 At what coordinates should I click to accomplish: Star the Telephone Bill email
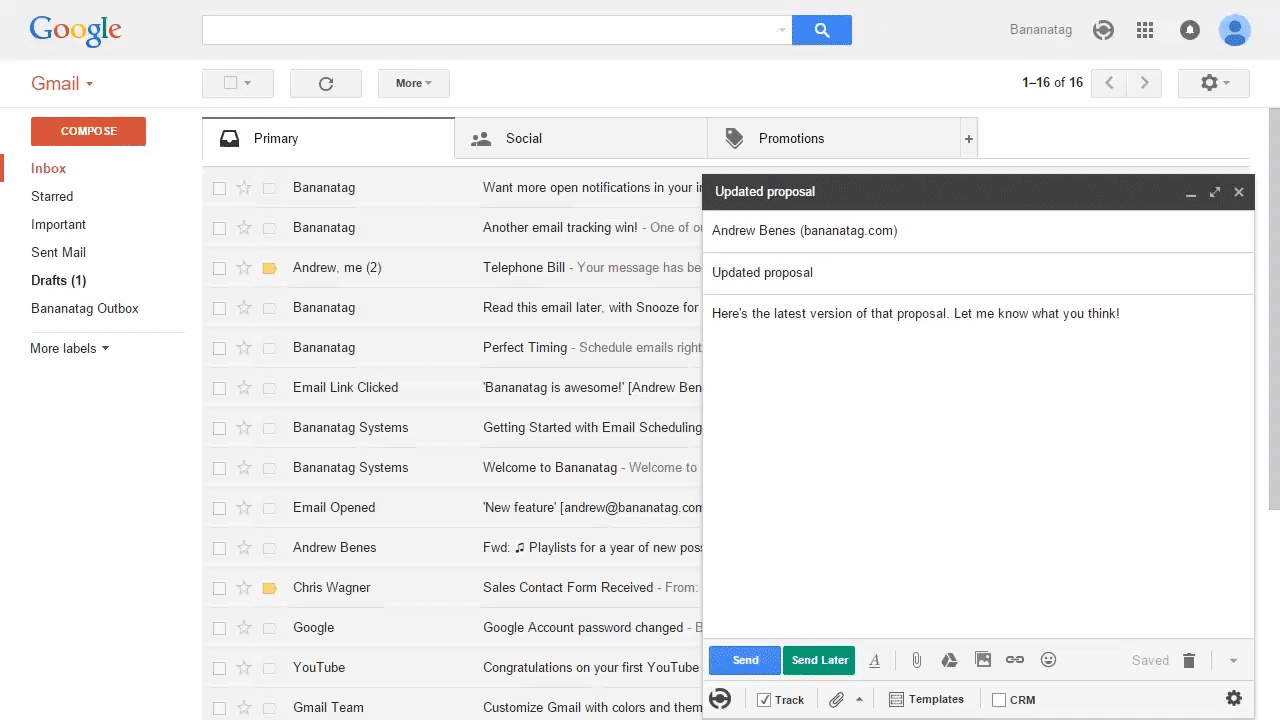coord(244,268)
